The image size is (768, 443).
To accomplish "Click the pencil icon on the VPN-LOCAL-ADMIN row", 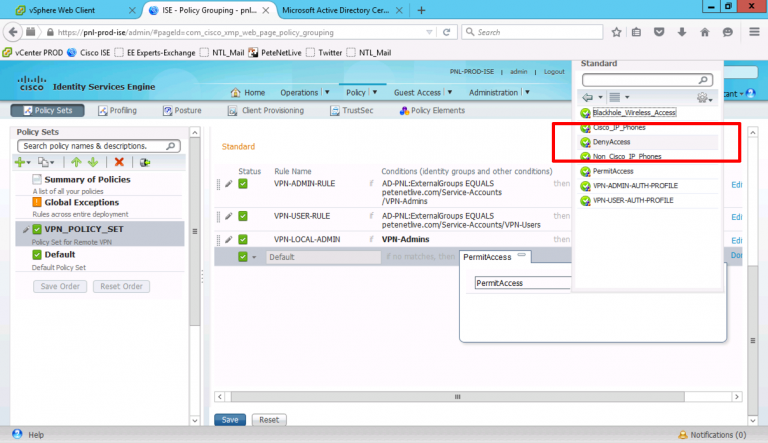I will tap(228, 240).
